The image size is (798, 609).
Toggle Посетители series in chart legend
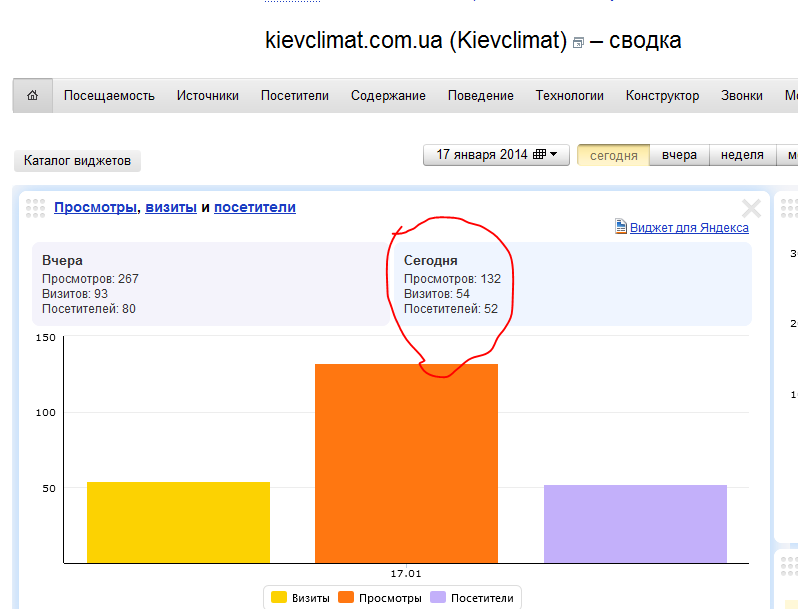click(x=472, y=598)
